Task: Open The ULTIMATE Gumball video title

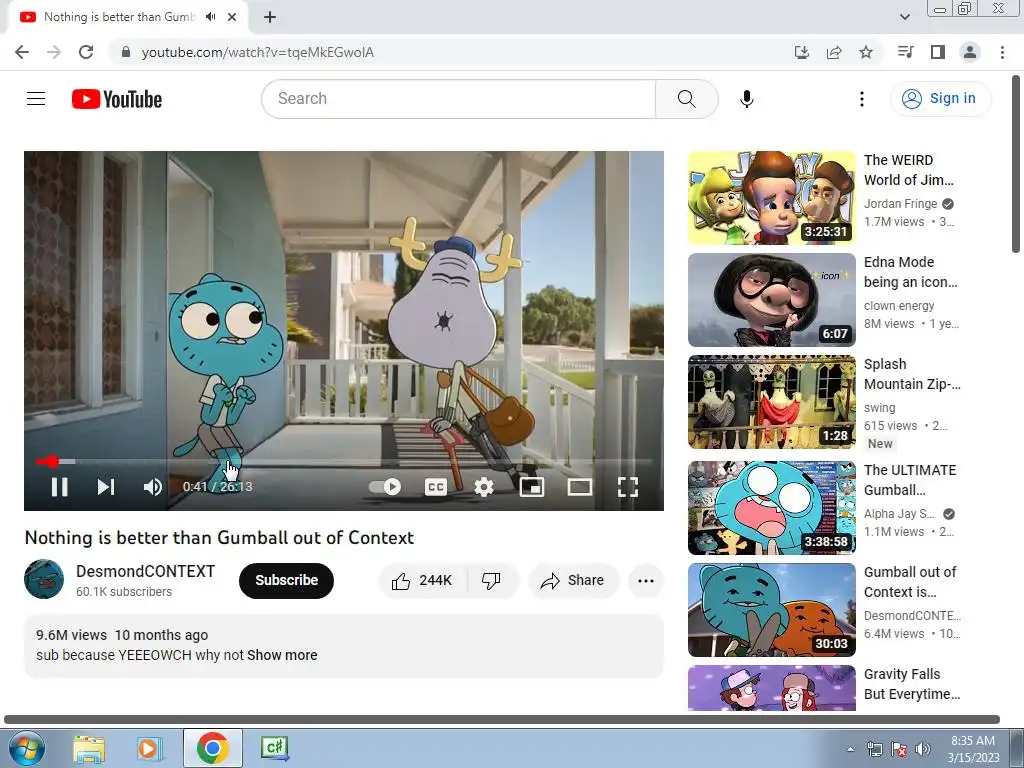Action: pos(910,480)
